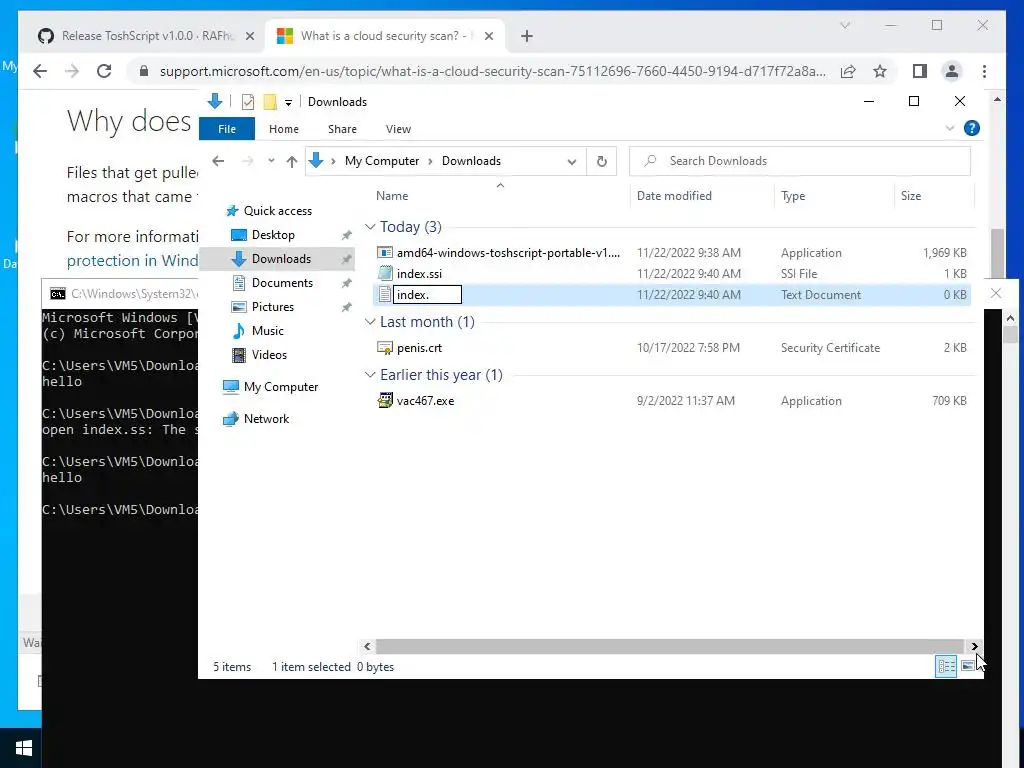Close the ToshScript release tab

coord(249,37)
